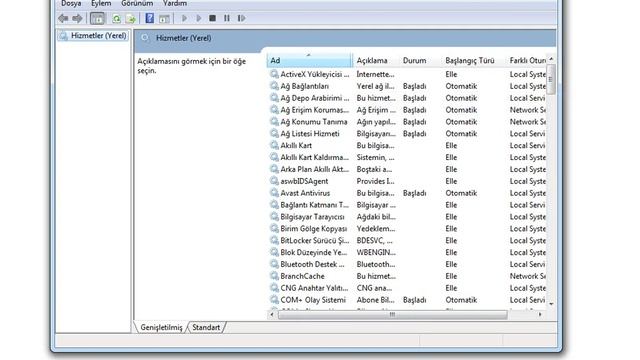Select the aswbIDSAgent service
The width and height of the screenshot is (640, 360).
click(x=304, y=181)
